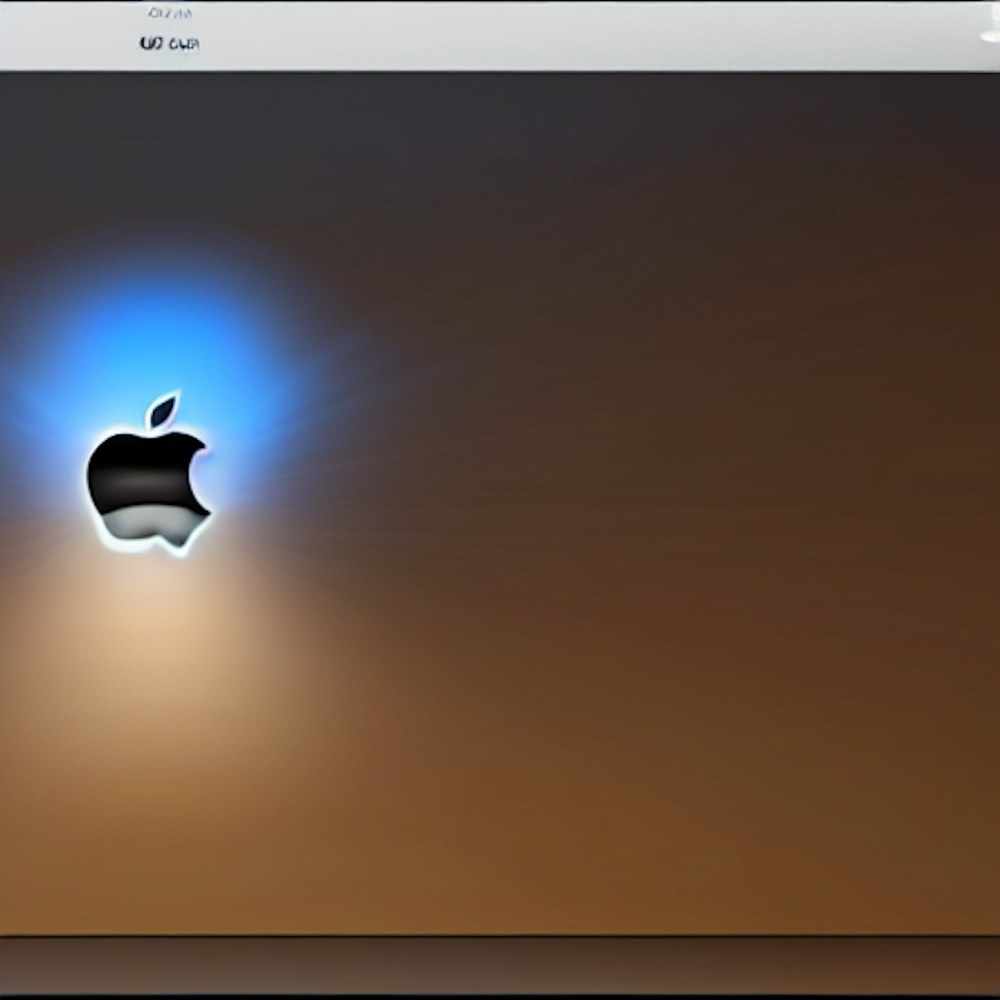Viewport: 1000px width, 1000px height.
Task: Click the dark strip along the bottom edge
Action: pyautogui.click(x=500, y=965)
